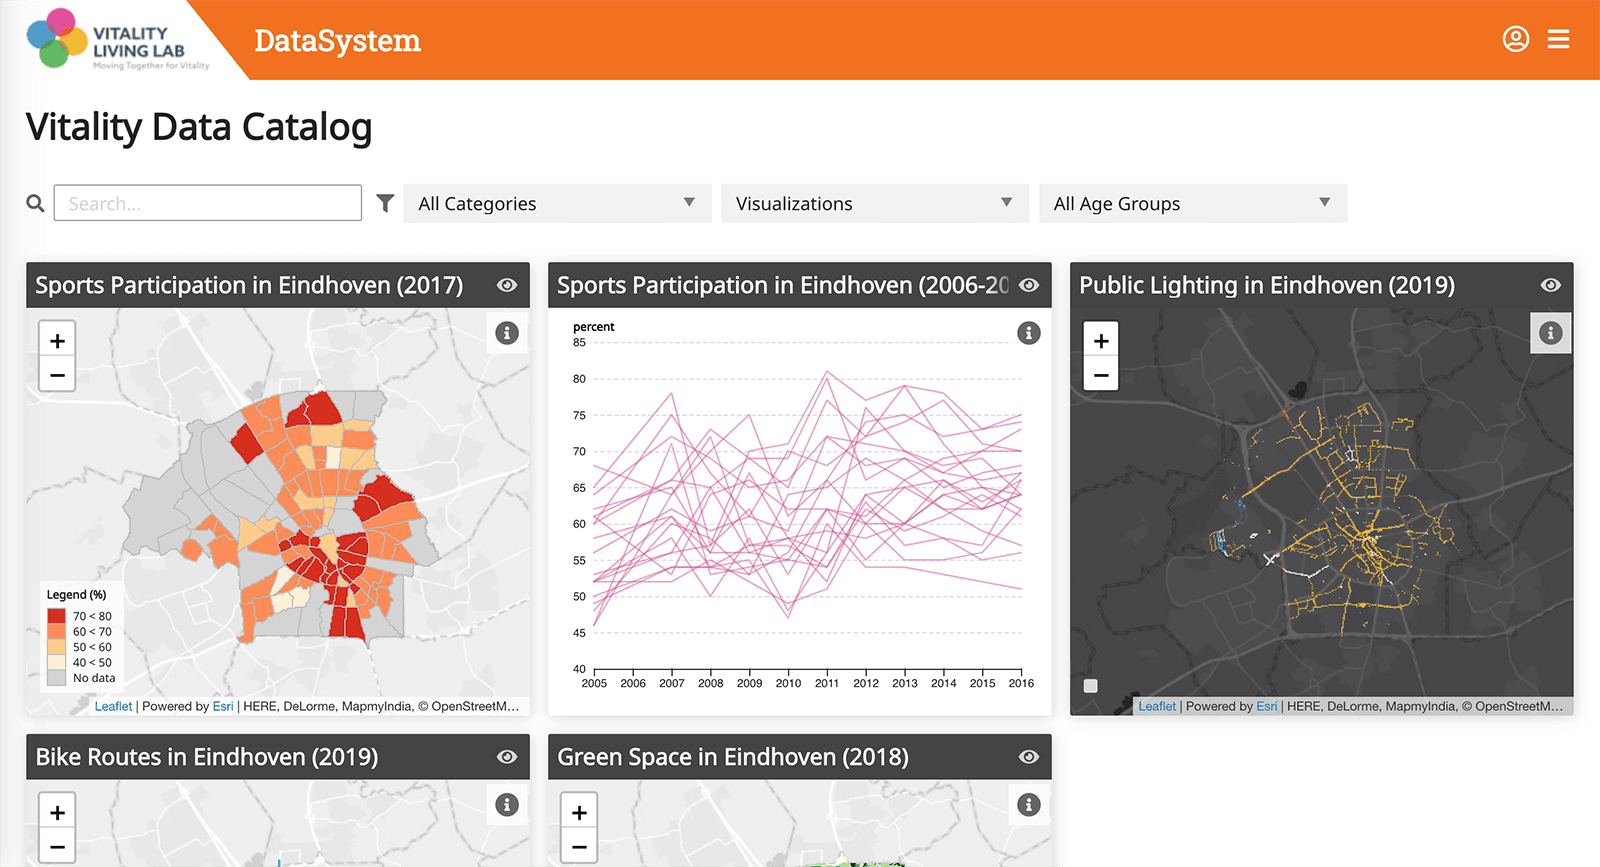The width and height of the screenshot is (1600, 867).
Task: Click the search magnifier icon
Action: click(x=35, y=203)
